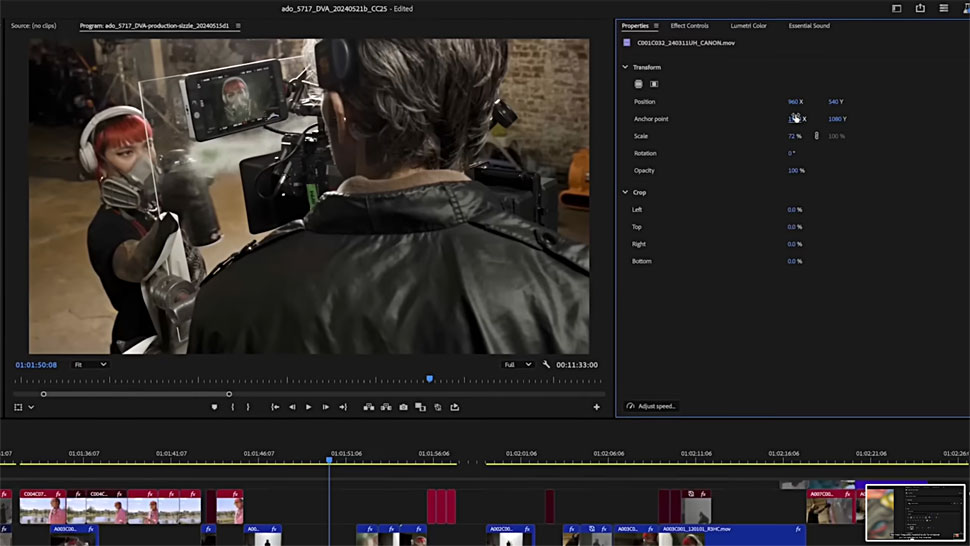Click left handle of monitor zoom scrollbar
Viewport: 970px width, 546px height.
click(x=43, y=394)
